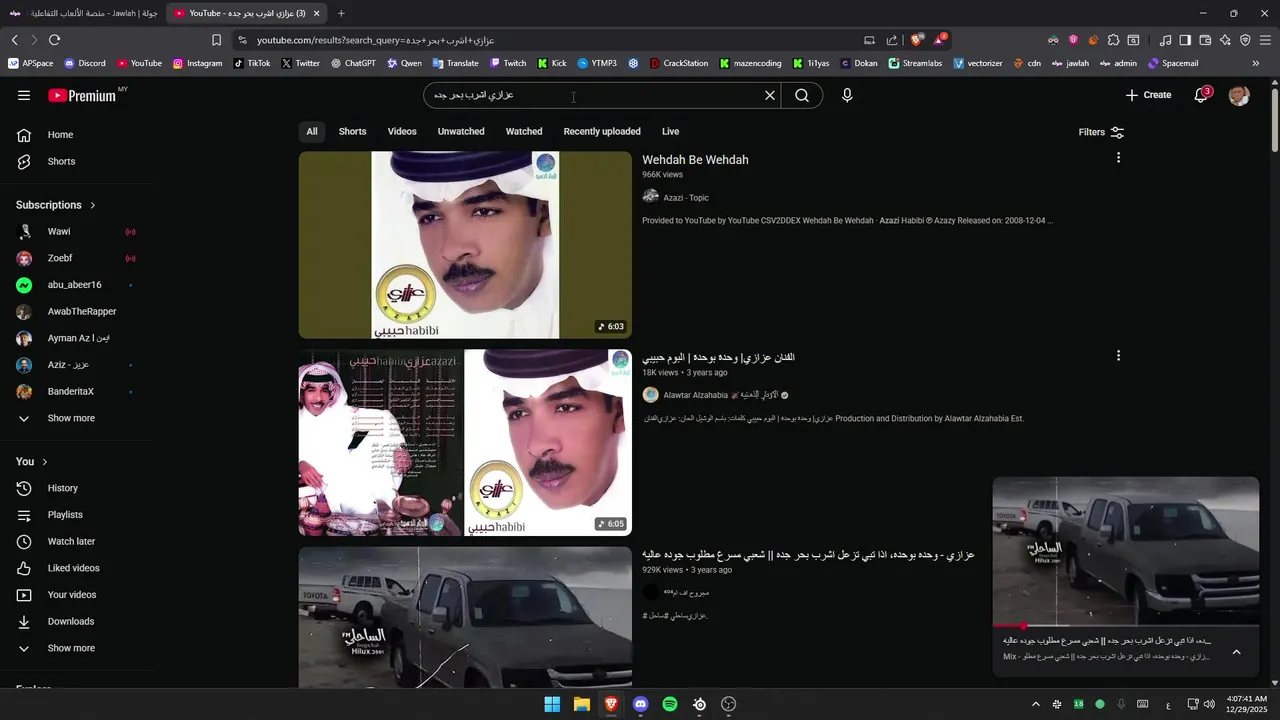Viewport: 1280px width, 720px height.
Task: Click the magnifying glass search button
Action: [x=802, y=95]
